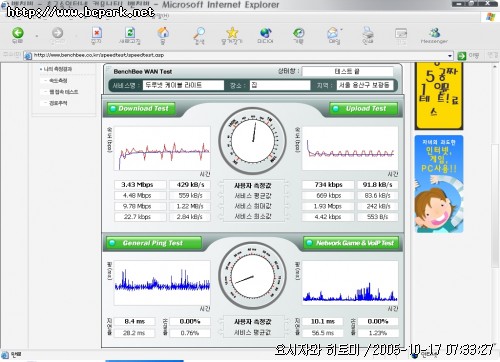Click the page vertical scrollbar
The image size is (500, 362).
point(495,205)
